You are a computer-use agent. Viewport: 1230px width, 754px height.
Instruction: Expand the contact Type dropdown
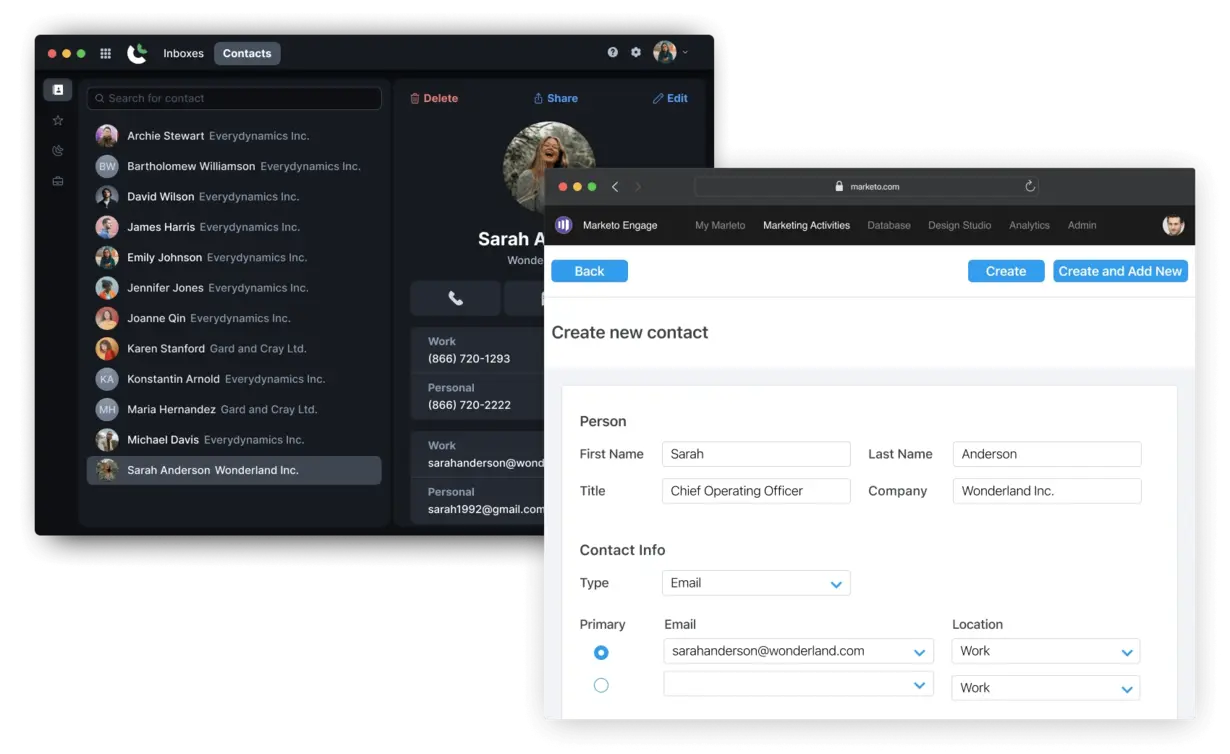coord(836,584)
